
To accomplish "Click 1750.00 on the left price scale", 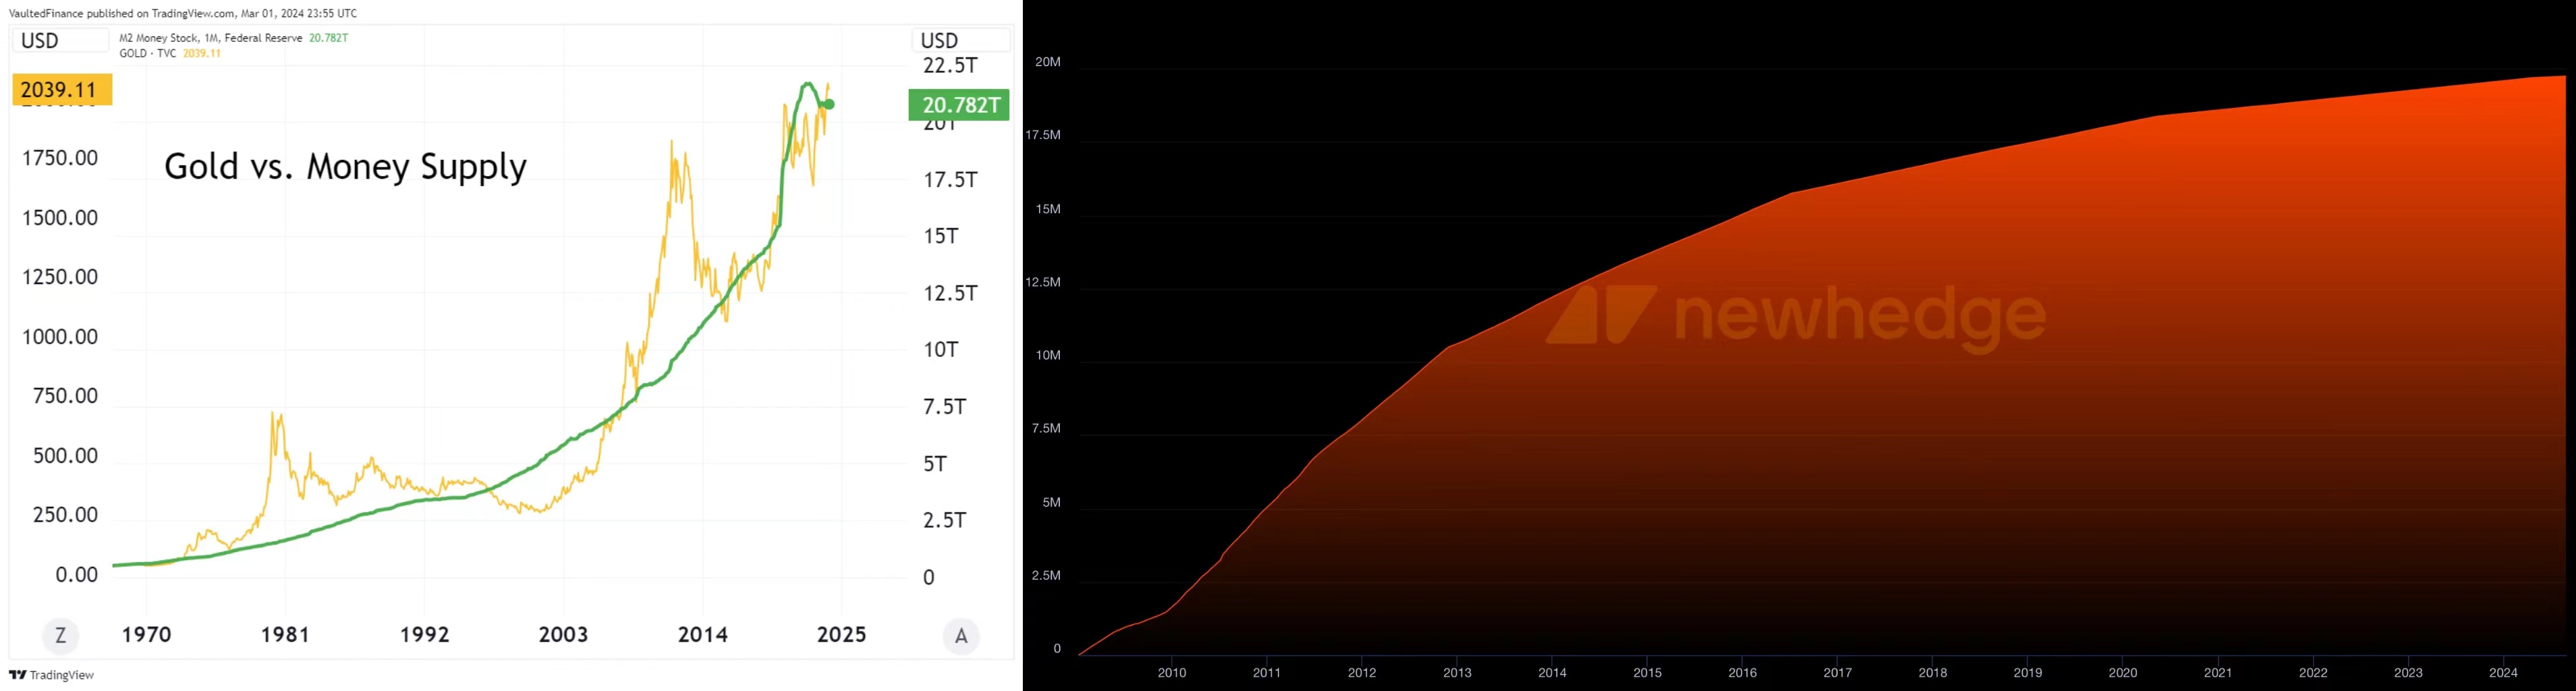I will 60,158.
